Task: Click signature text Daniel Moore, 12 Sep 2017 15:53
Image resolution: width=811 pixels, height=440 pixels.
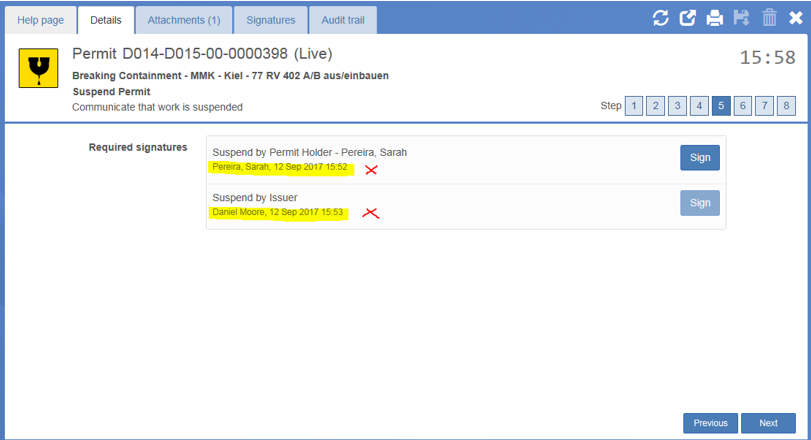Action: 278,212
